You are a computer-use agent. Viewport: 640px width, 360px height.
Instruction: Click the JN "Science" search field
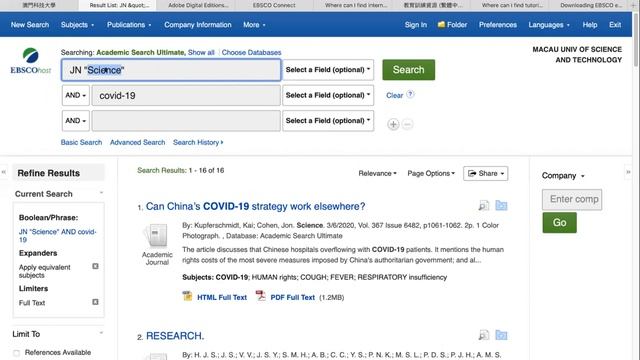[x=171, y=70]
